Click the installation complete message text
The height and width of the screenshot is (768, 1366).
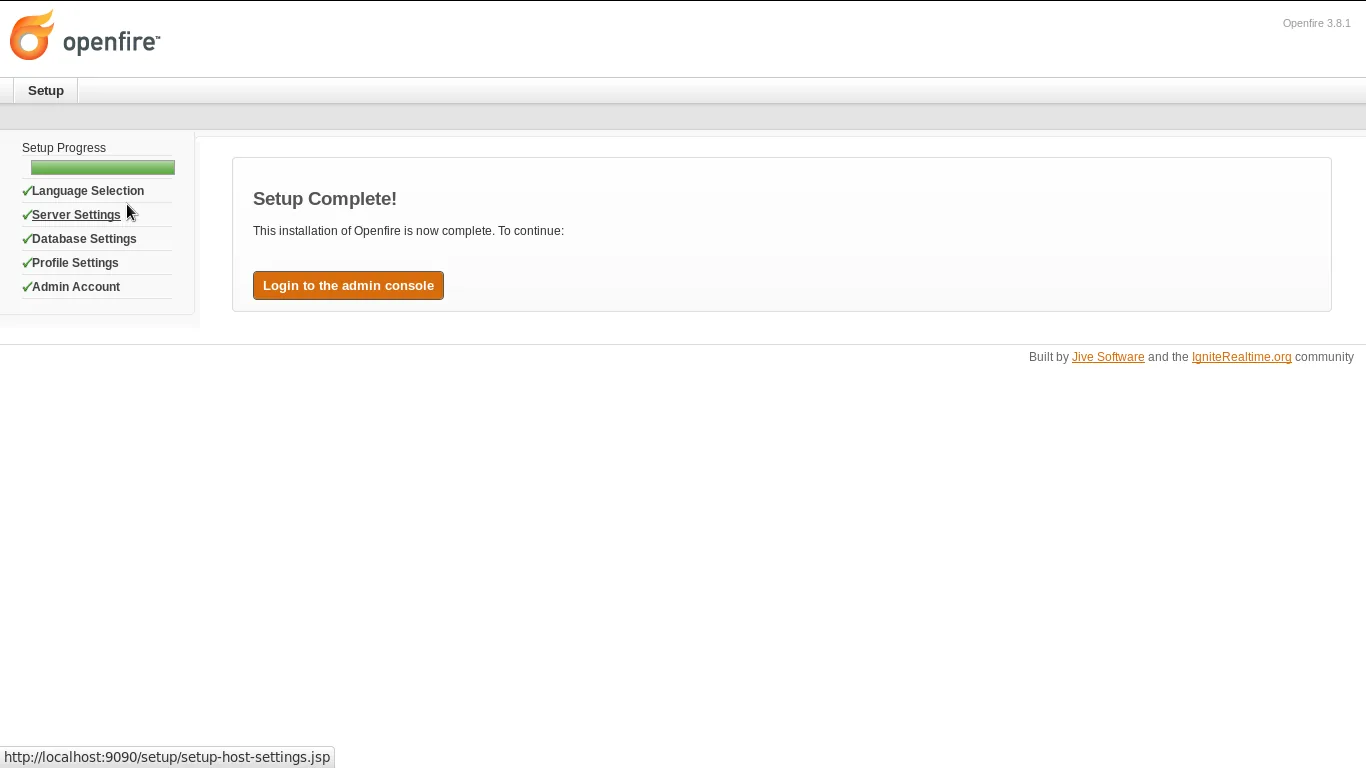(x=408, y=231)
